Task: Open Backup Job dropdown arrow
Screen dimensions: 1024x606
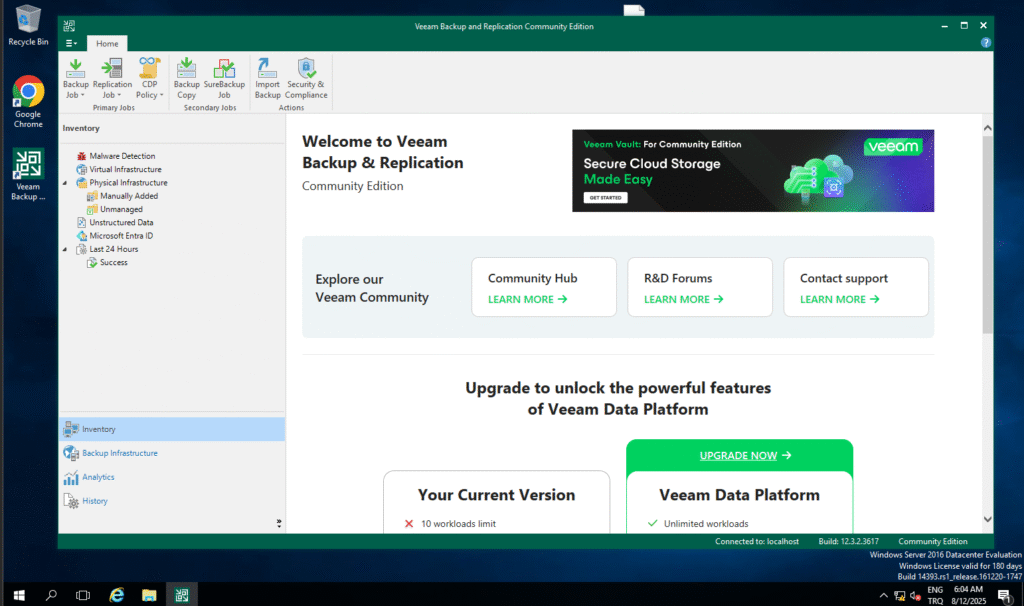Action: 82,95
